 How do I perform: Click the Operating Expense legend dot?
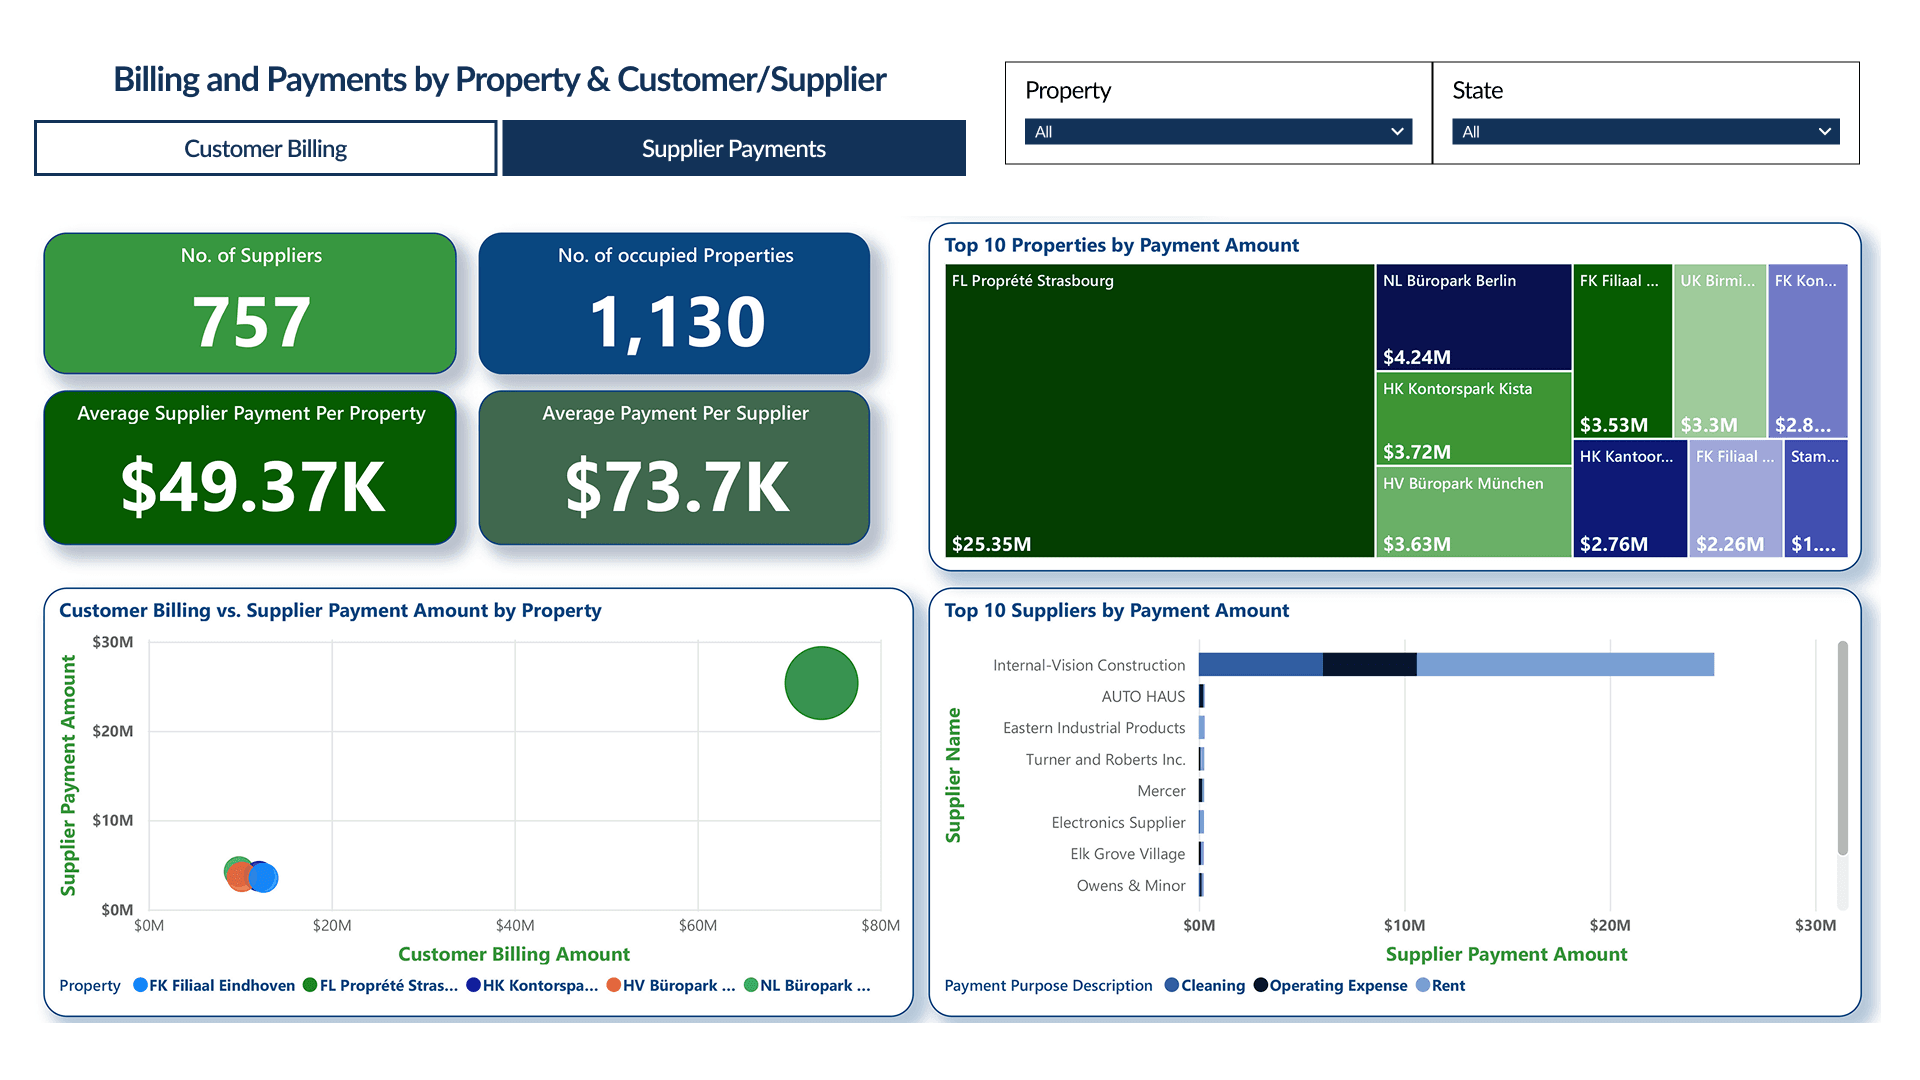[1260, 985]
